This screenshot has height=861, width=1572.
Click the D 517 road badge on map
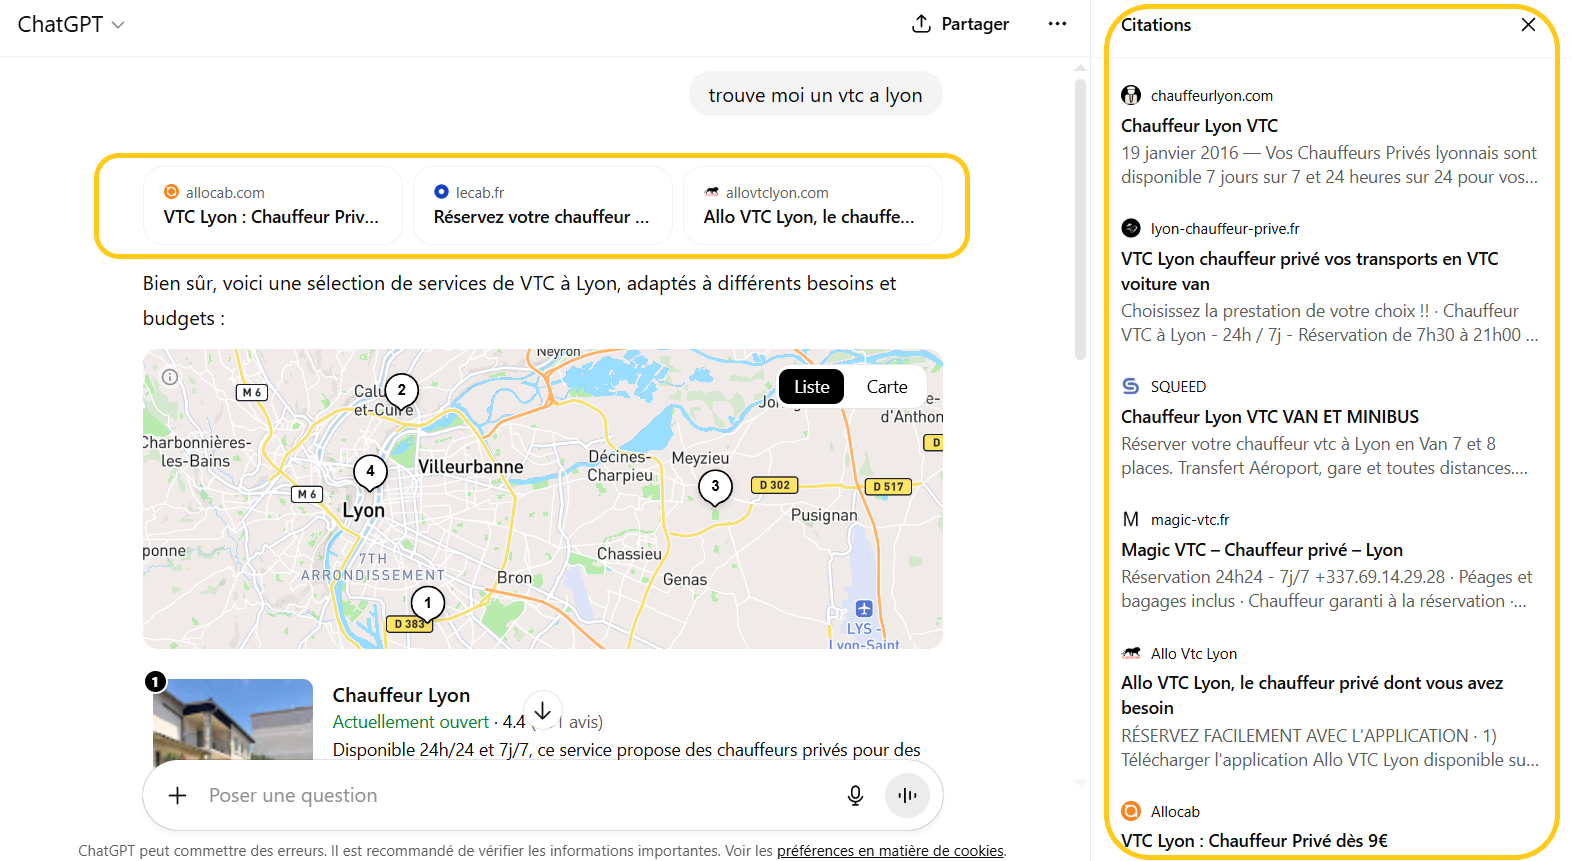coord(887,487)
